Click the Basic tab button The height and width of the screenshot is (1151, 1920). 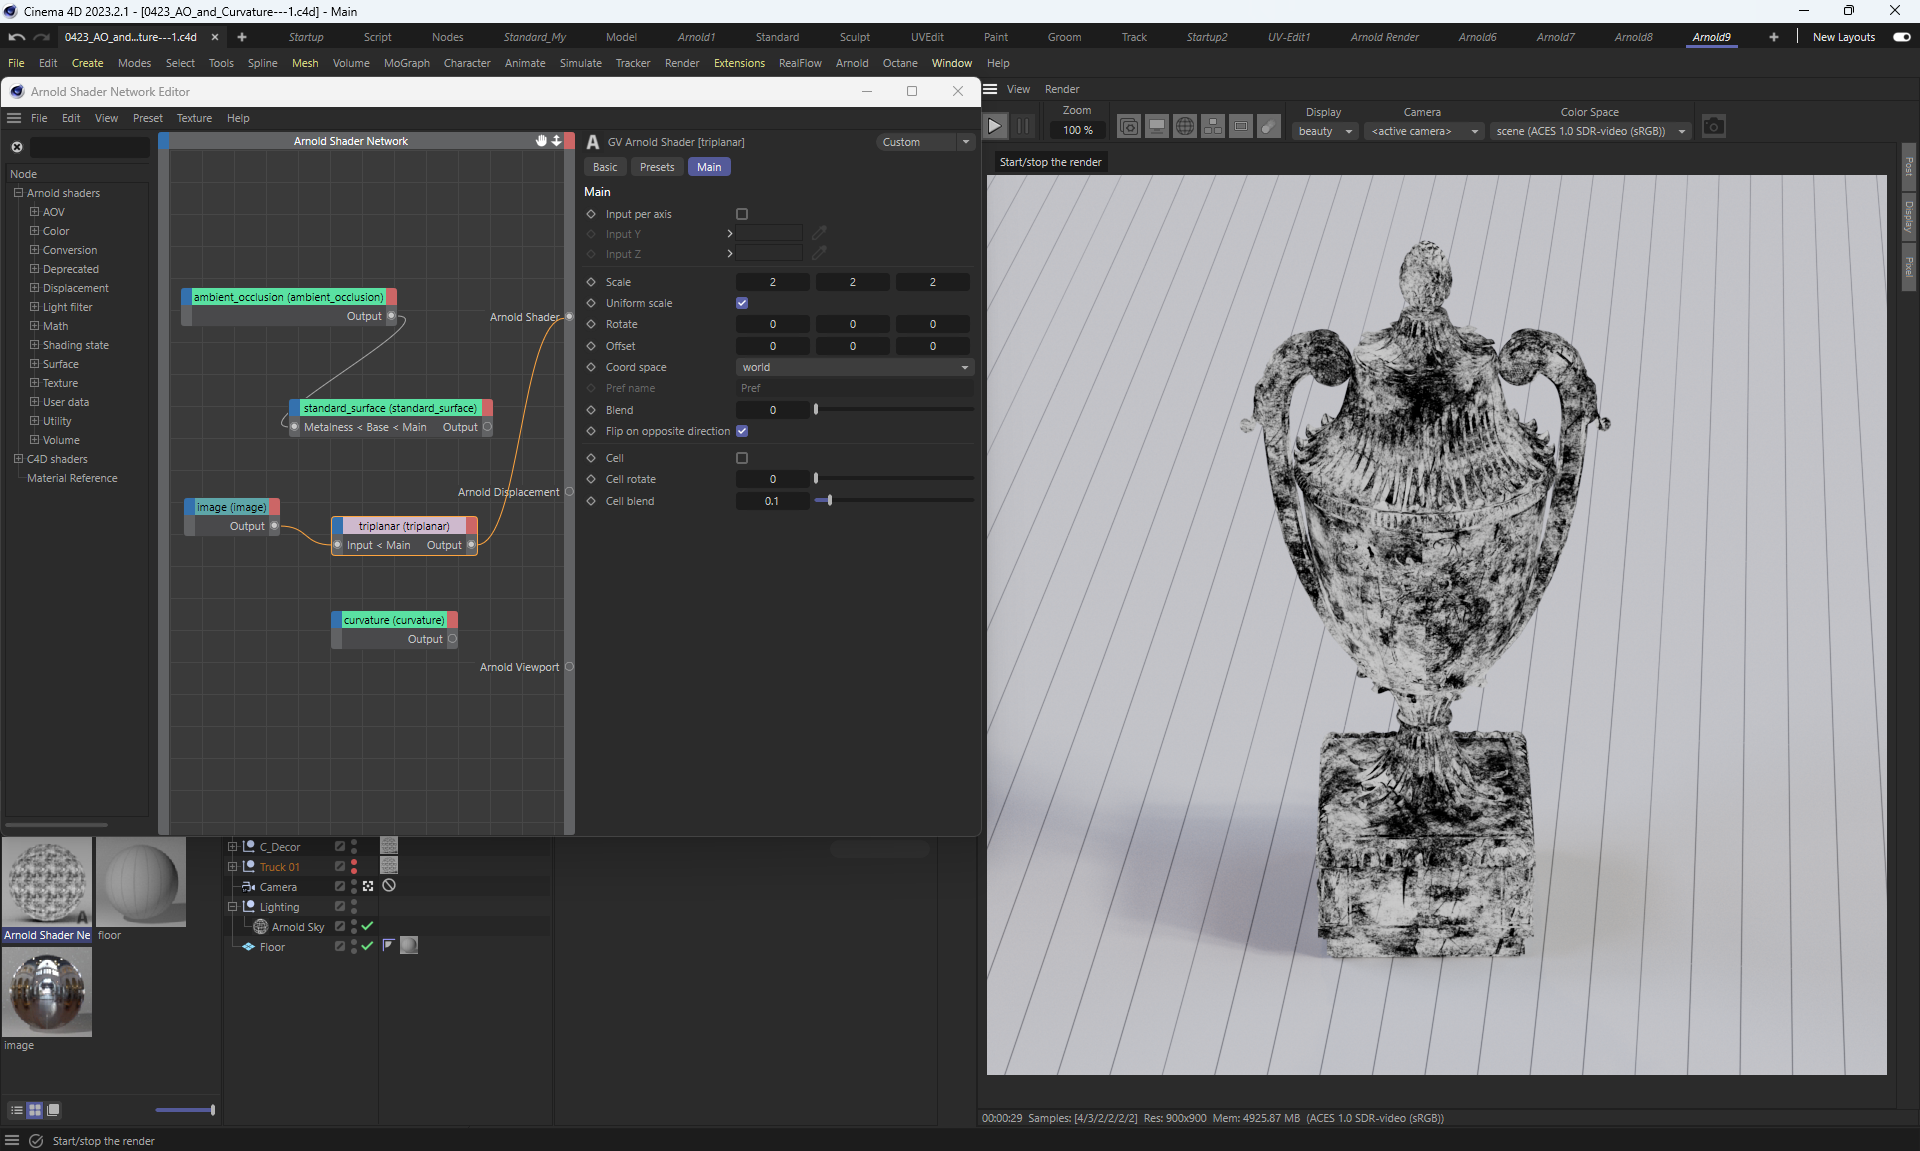click(605, 167)
